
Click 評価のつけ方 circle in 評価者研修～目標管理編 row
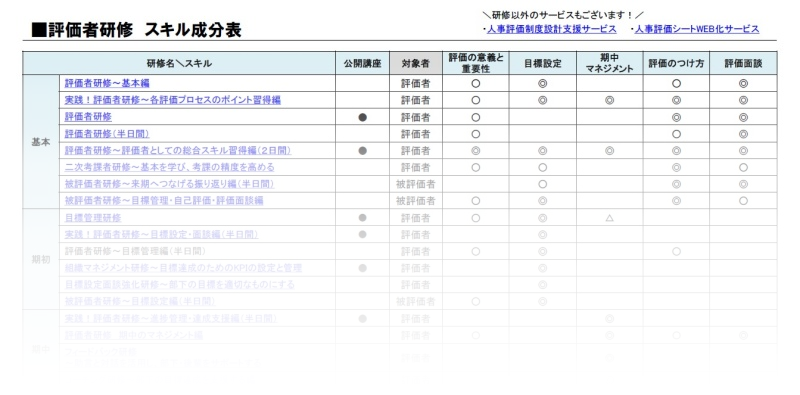676,252
